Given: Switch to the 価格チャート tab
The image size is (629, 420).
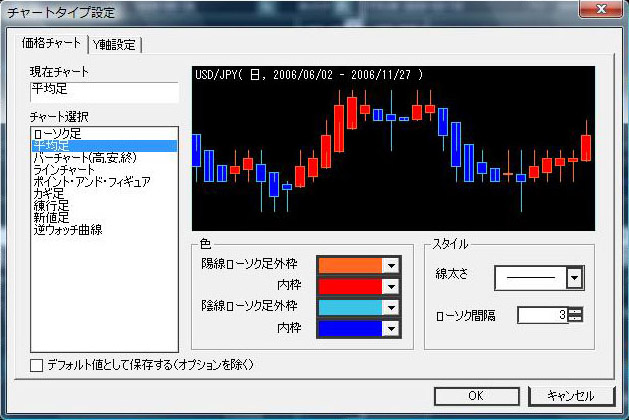Looking at the screenshot, I should pyautogui.click(x=51, y=43).
